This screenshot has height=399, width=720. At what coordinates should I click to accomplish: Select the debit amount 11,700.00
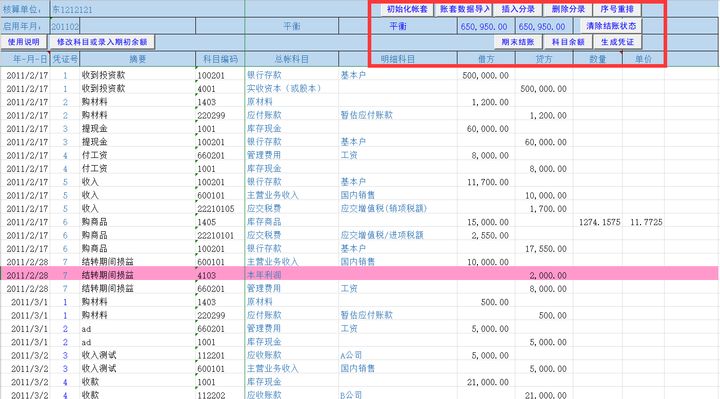pos(488,182)
